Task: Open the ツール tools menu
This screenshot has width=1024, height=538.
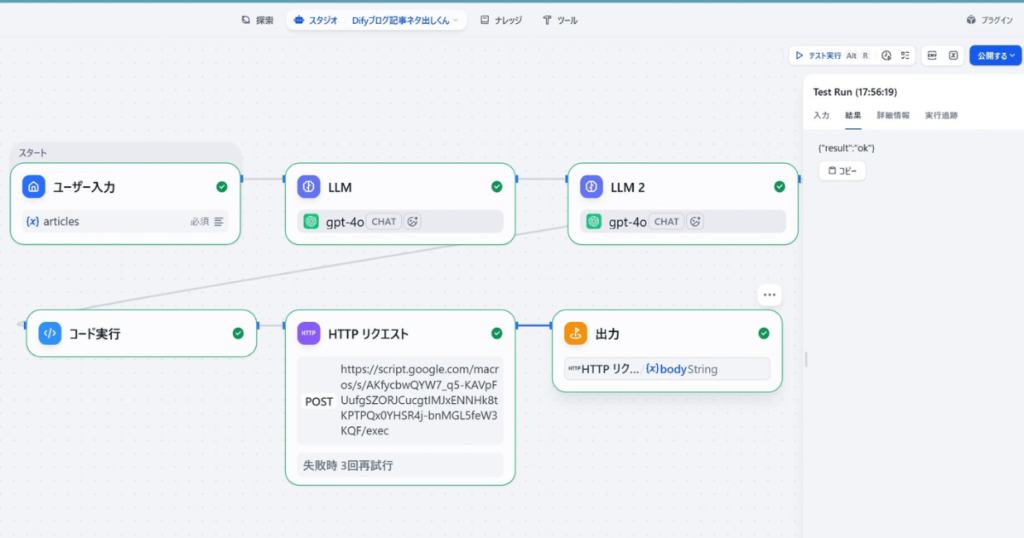Action: coord(560,20)
